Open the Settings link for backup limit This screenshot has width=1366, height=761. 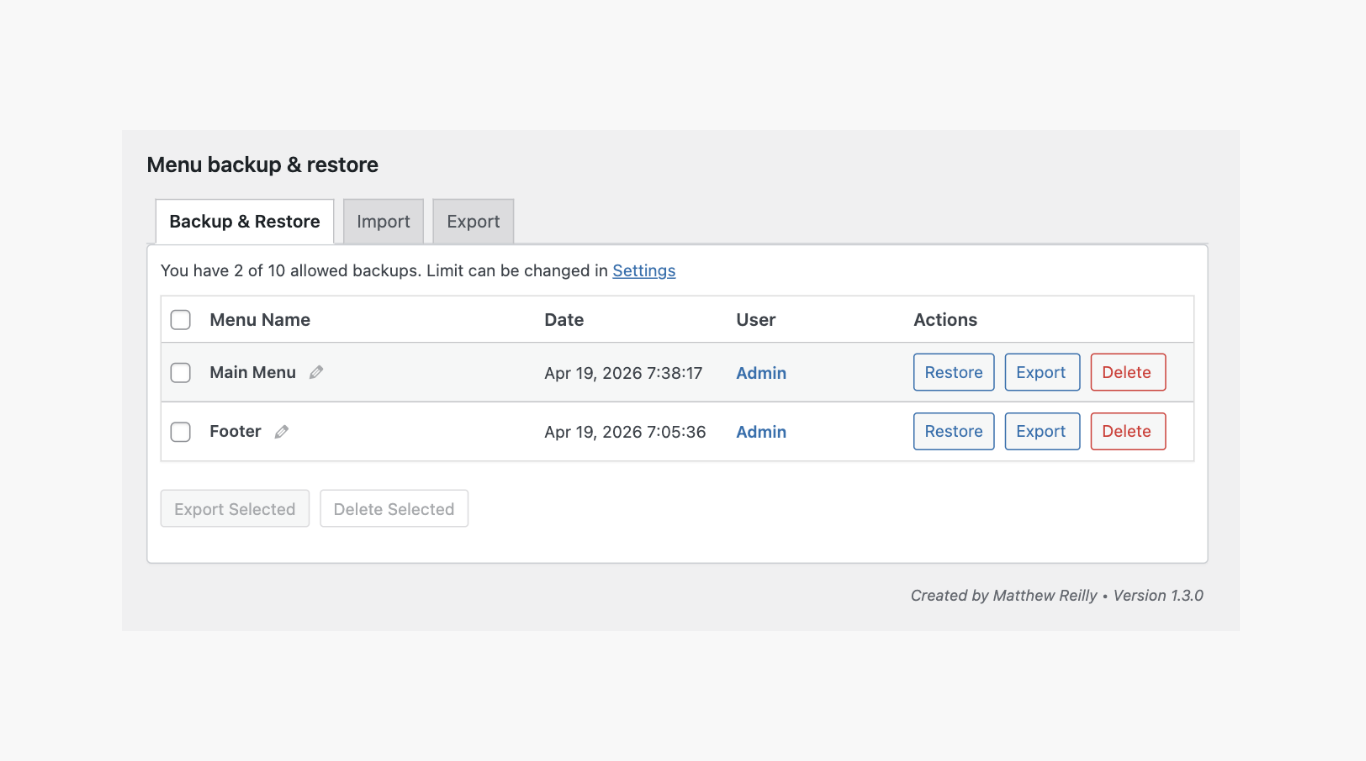[643, 271]
